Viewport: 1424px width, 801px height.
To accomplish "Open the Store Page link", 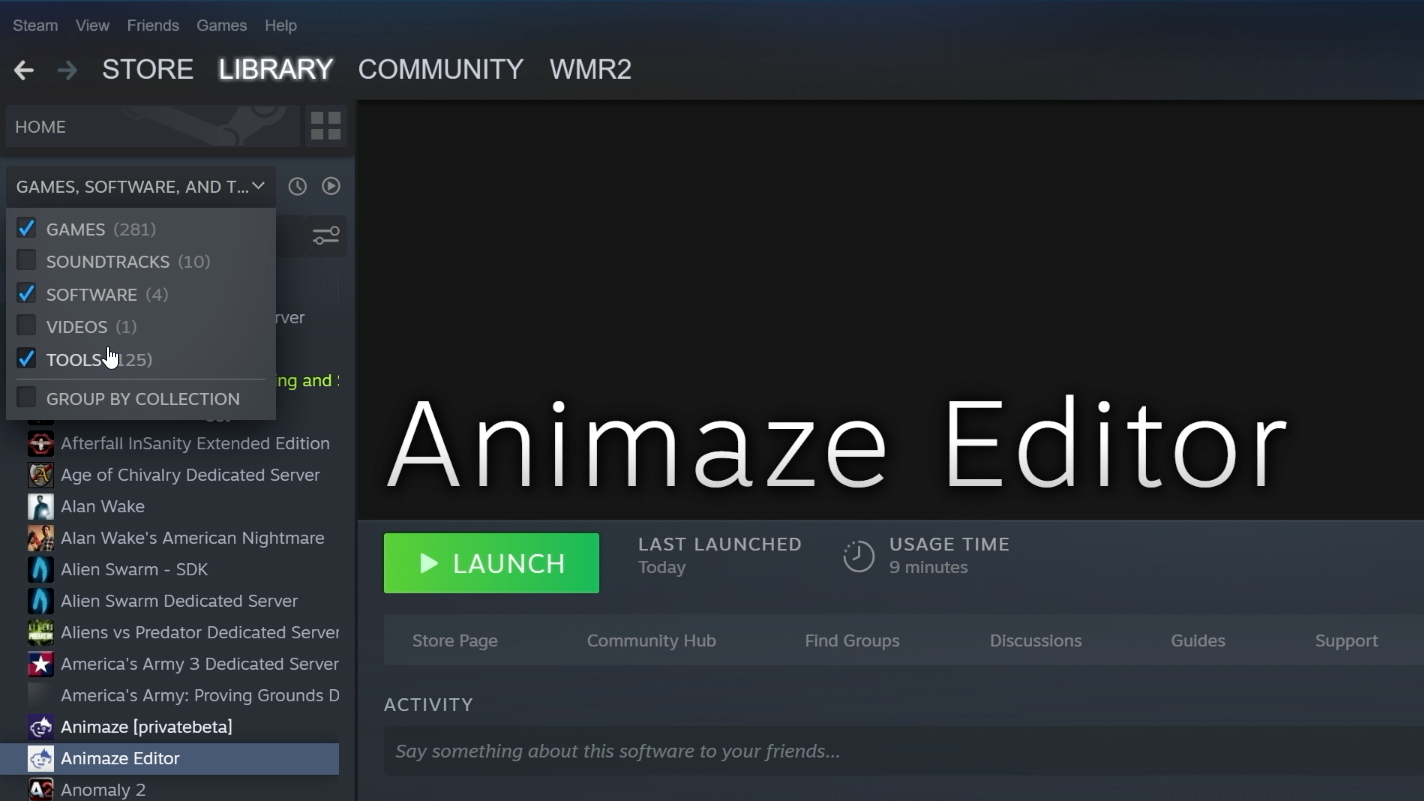I will 455,641.
